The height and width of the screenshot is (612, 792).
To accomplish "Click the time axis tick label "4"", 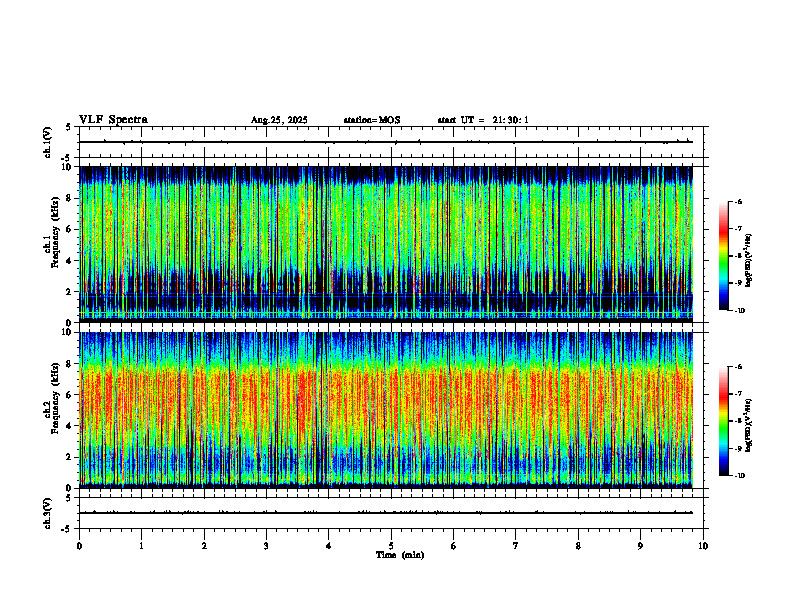I will coord(329,546).
